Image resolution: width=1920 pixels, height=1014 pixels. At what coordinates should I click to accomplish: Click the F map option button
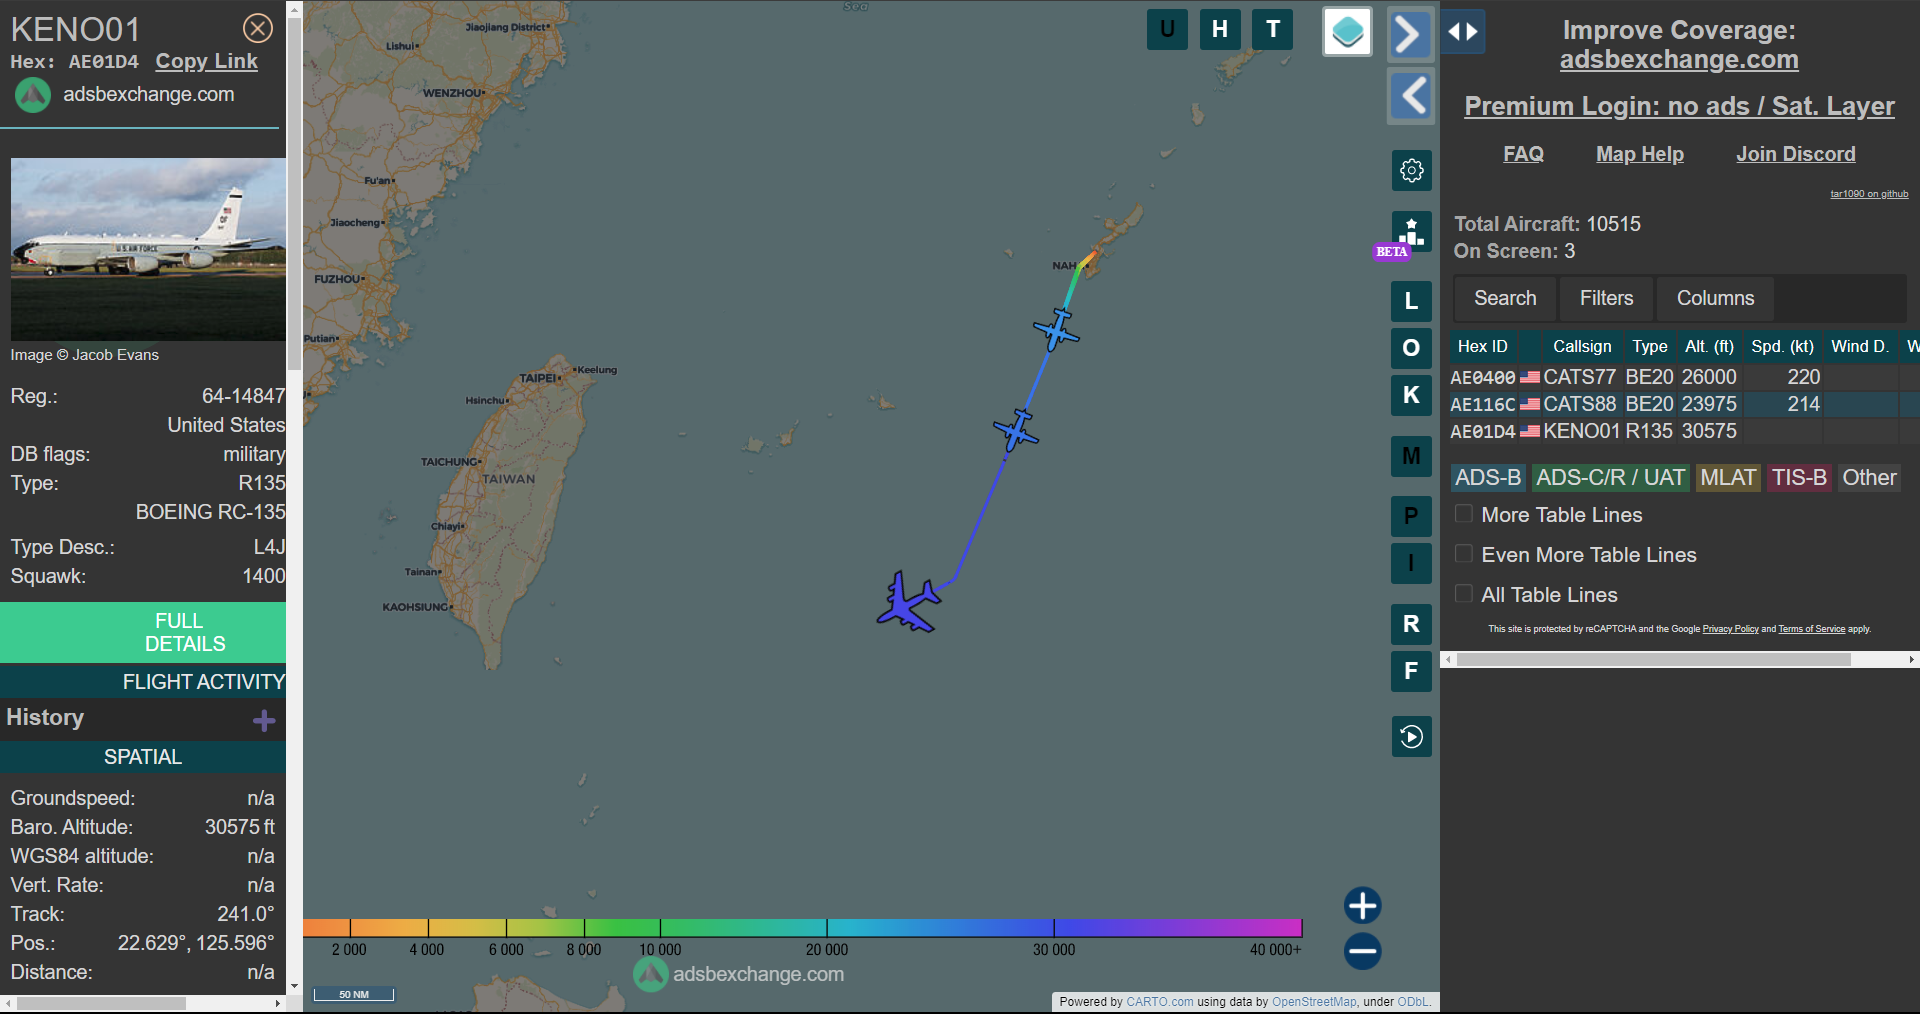[1411, 671]
